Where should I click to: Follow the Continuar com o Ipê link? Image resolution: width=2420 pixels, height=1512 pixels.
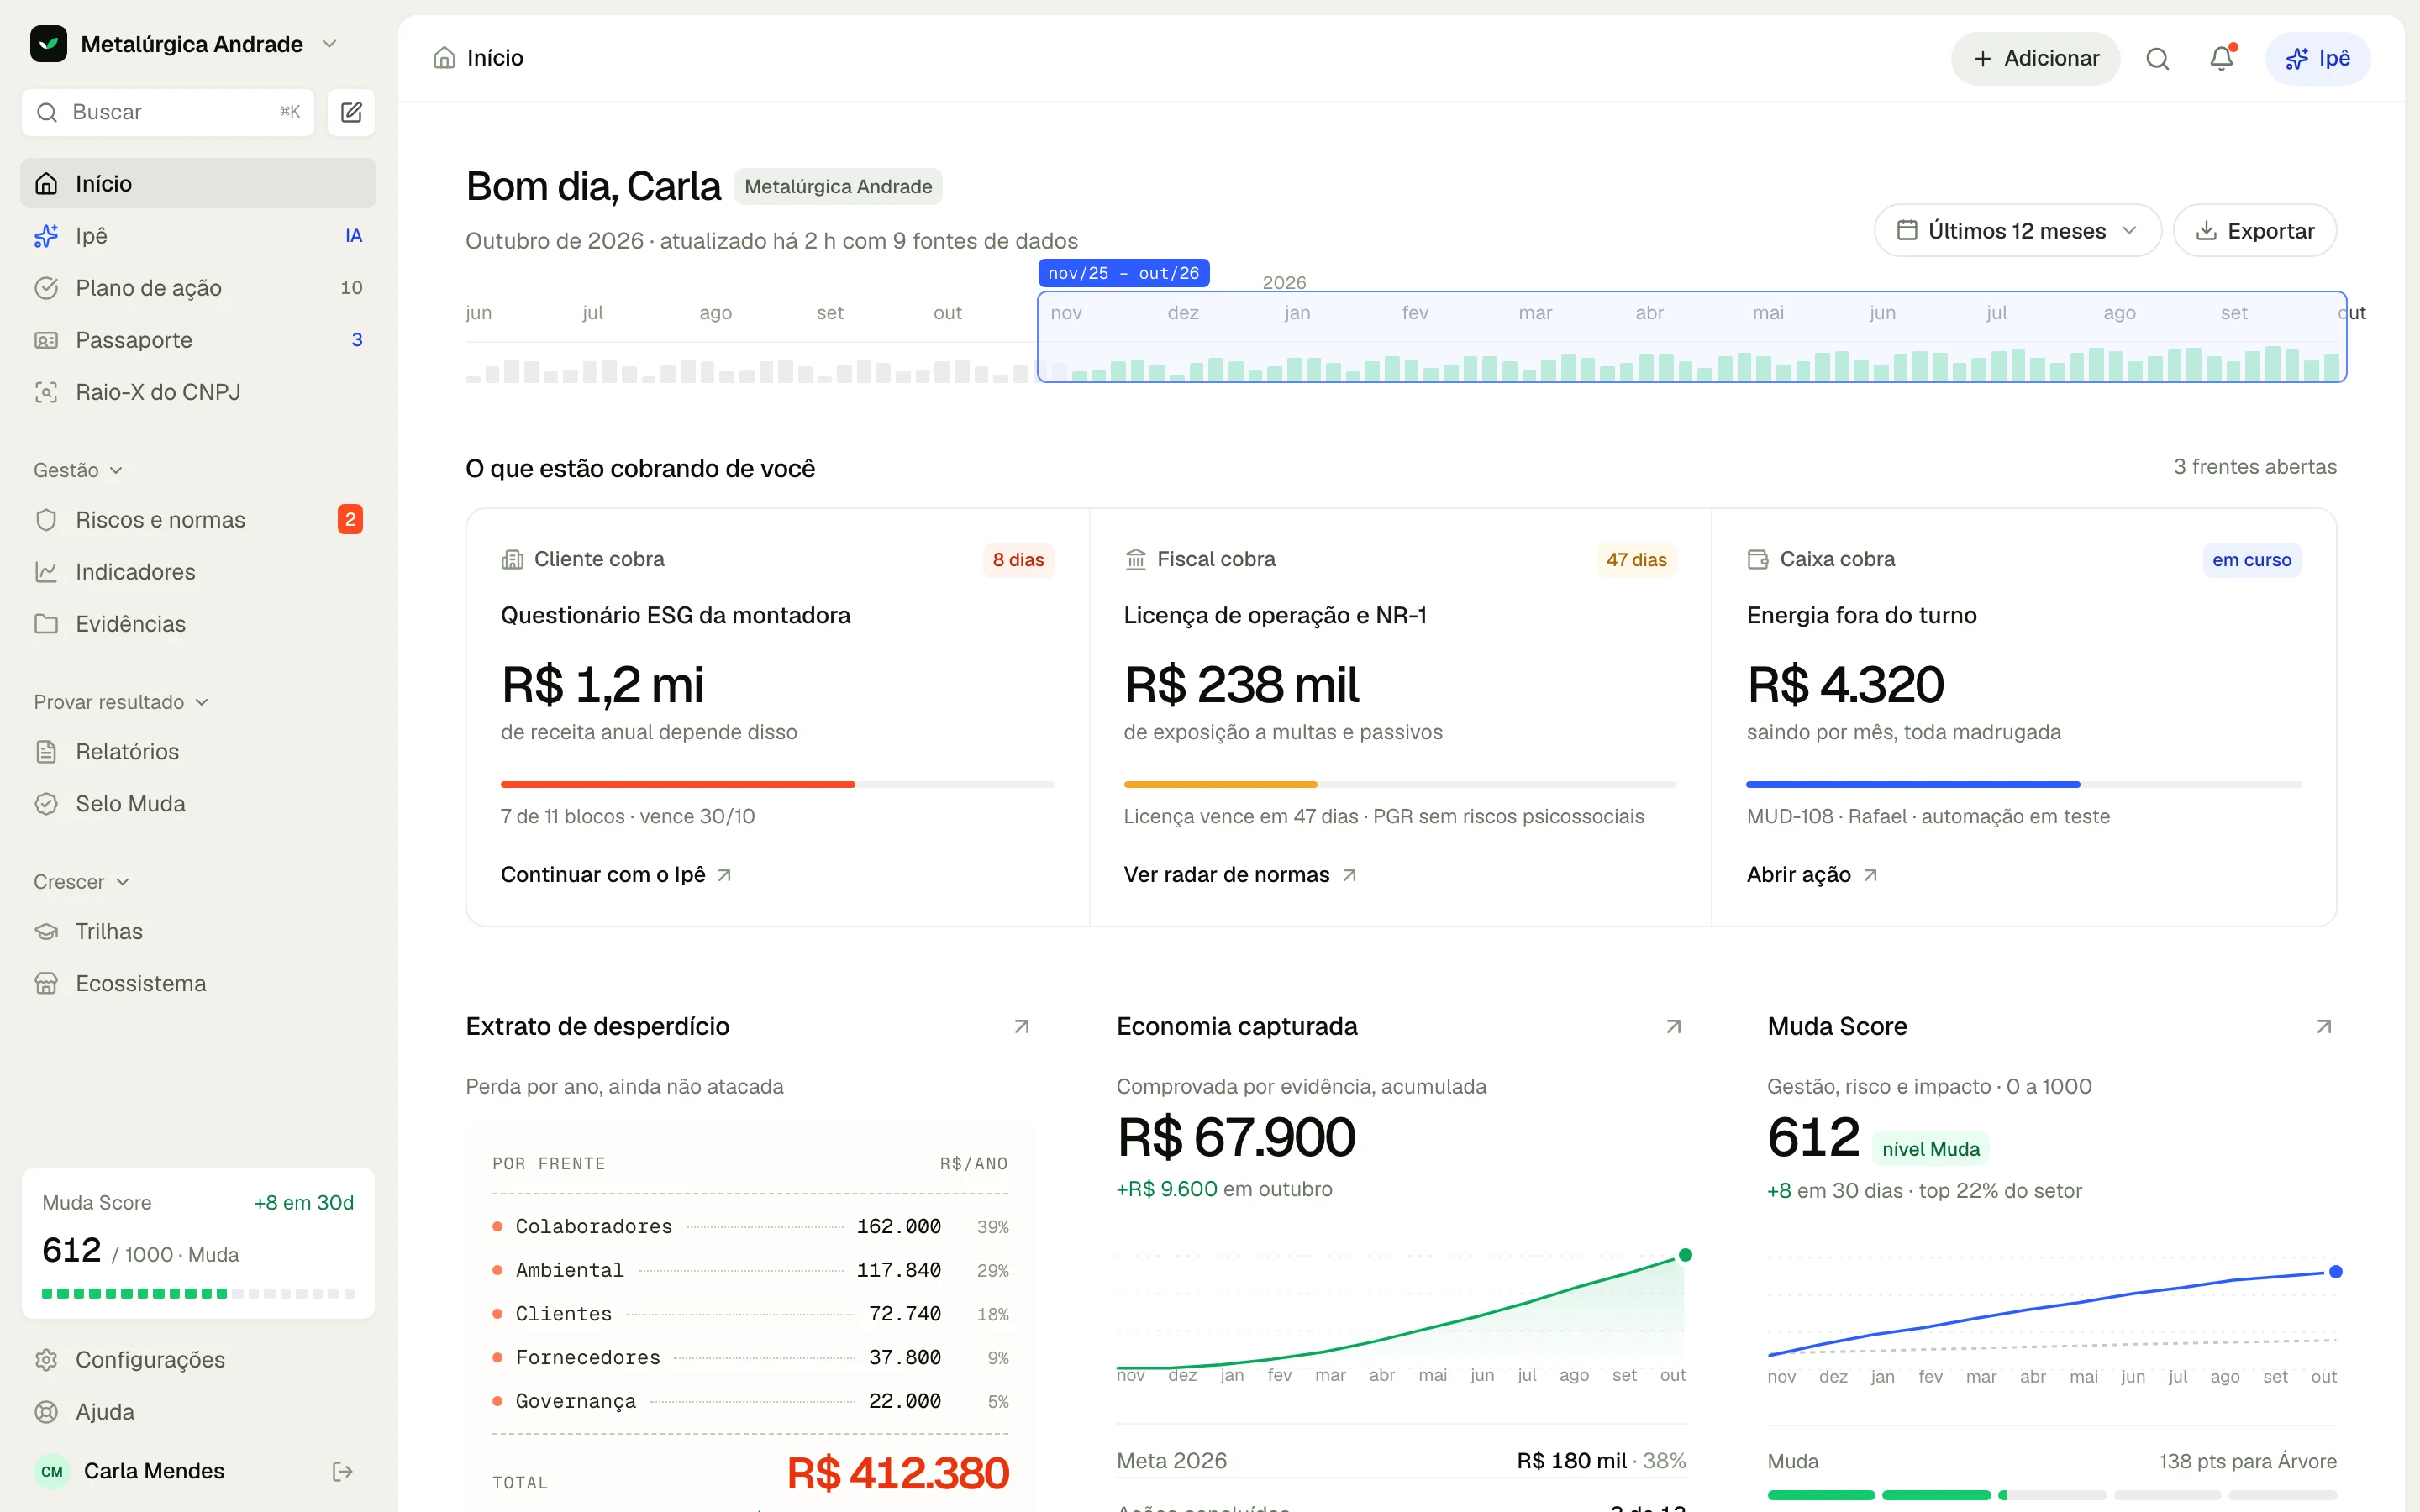coord(617,875)
